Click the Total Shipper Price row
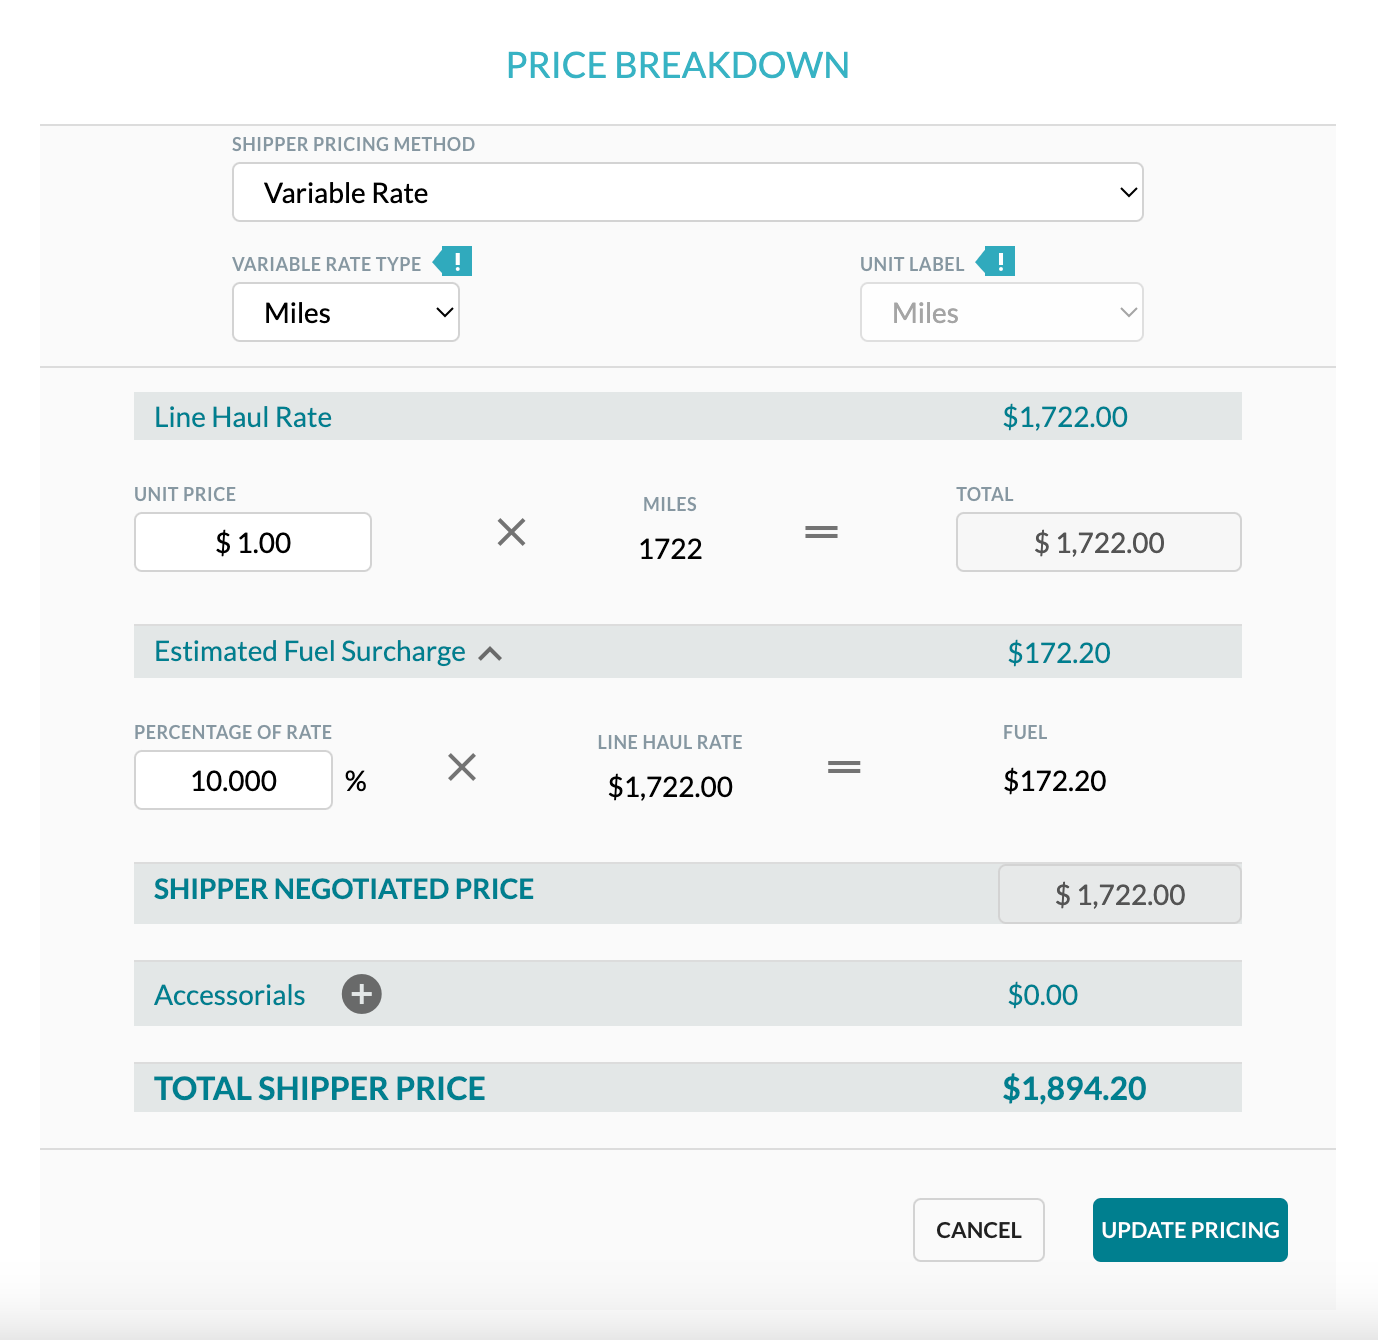Viewport: 1378px width, 1340px height. (687, 1087)
